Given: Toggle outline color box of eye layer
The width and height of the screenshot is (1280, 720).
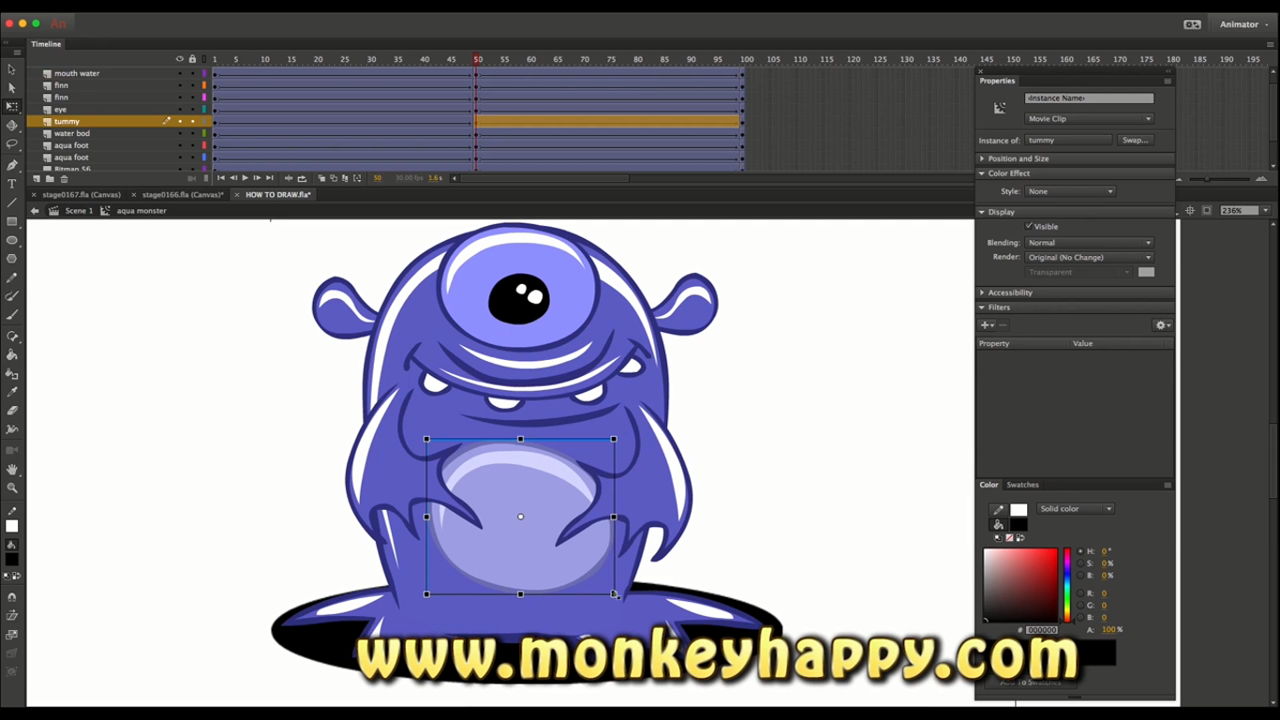Looking at the screenshot, I should coord(204,109).
